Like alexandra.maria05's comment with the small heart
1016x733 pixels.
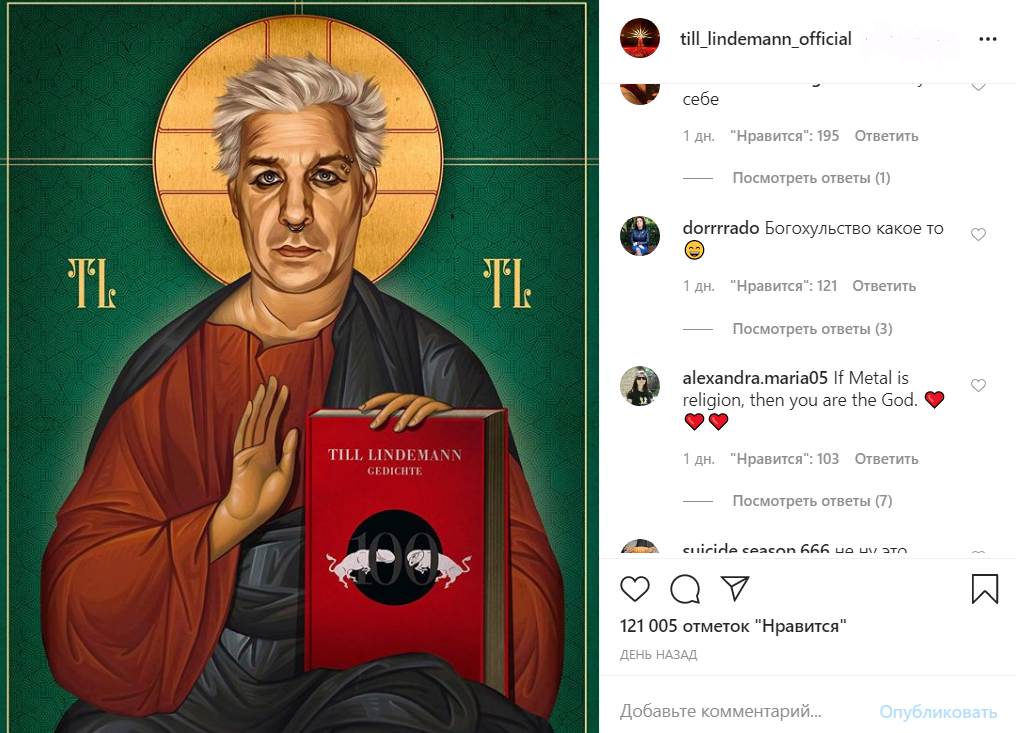point(978,385)
